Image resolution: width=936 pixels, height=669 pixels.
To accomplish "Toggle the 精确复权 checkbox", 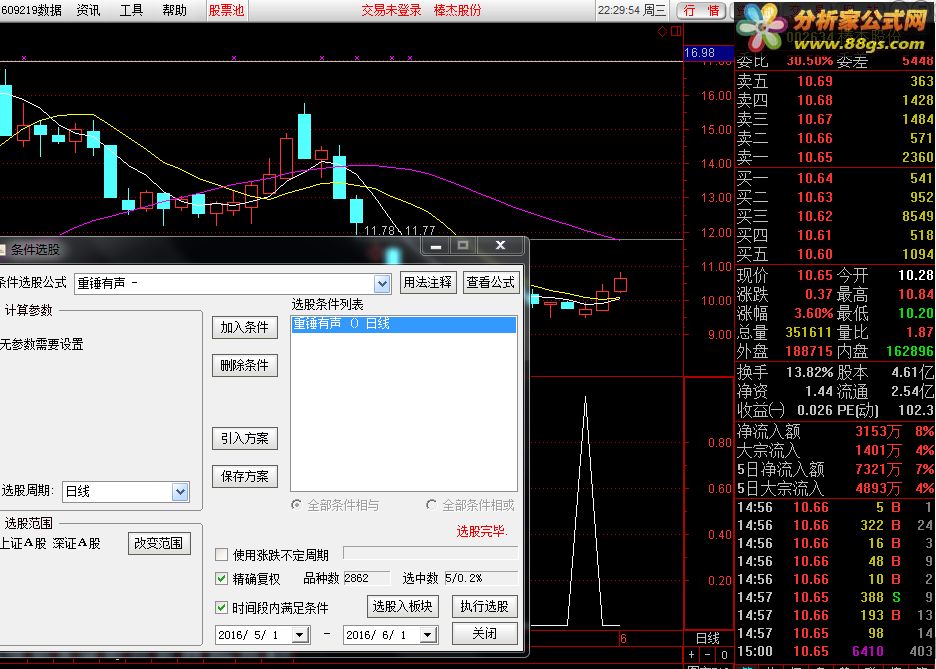I will point(221,579).
